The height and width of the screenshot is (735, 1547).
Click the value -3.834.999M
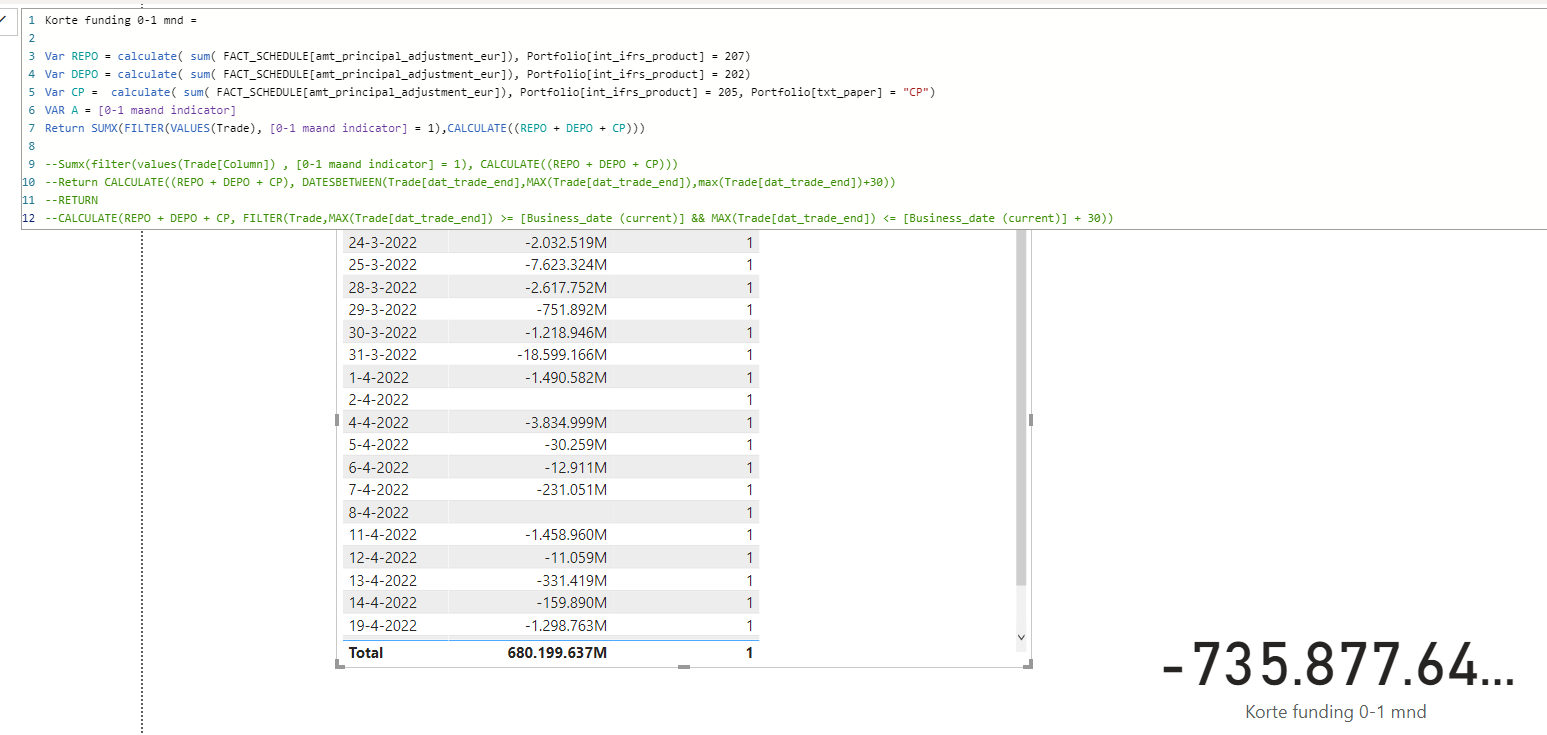click(566, 423)
